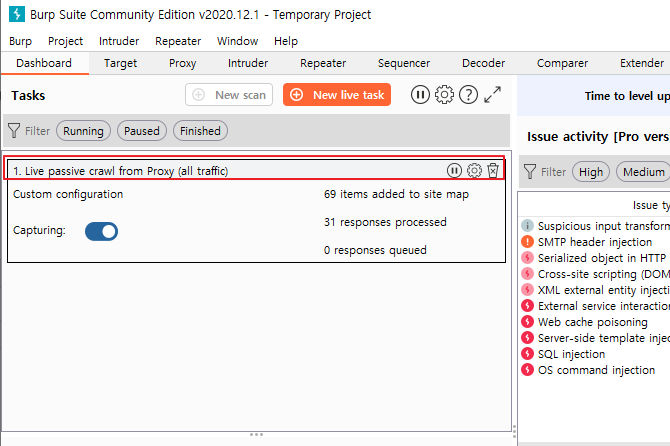Switch to the Sequencer tab
The image size is (670, 446).
pyautogui.click(x=404, y=63)
